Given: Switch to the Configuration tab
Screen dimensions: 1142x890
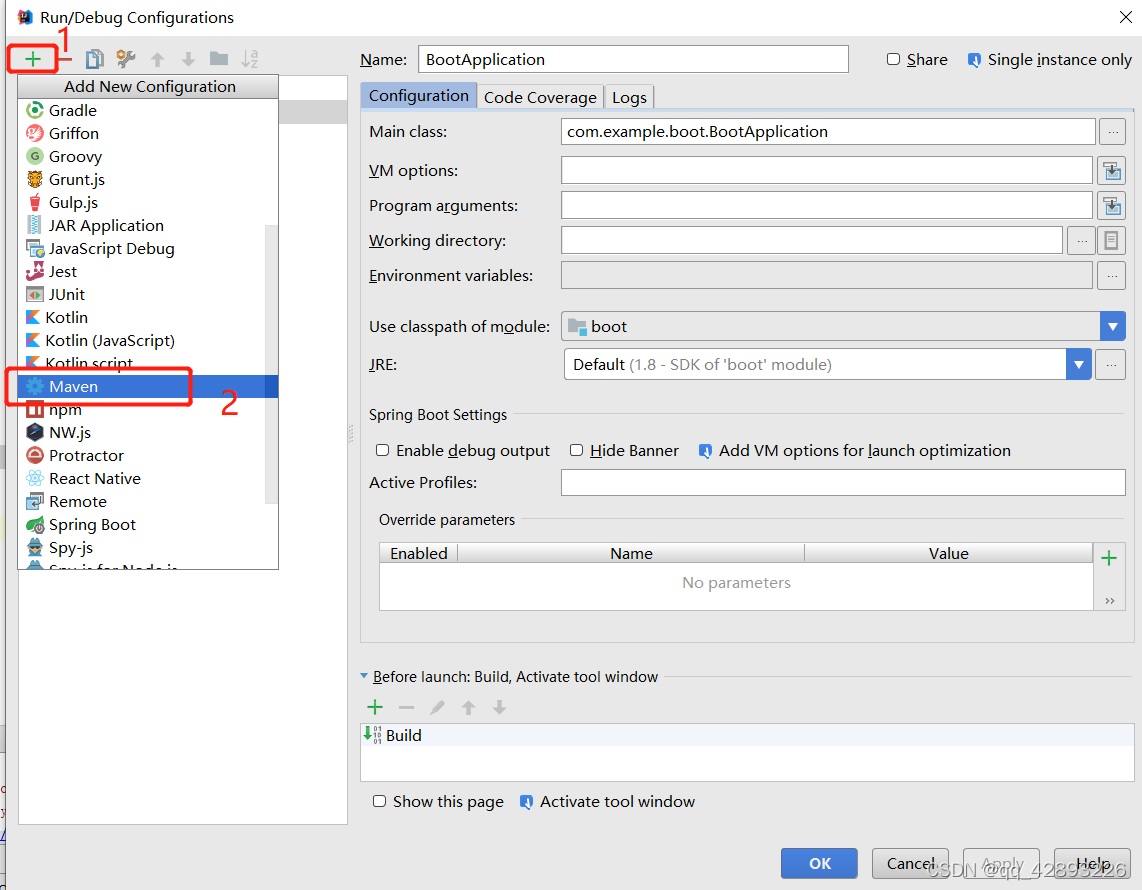Looking at the screenshot, I should (419, 96).
